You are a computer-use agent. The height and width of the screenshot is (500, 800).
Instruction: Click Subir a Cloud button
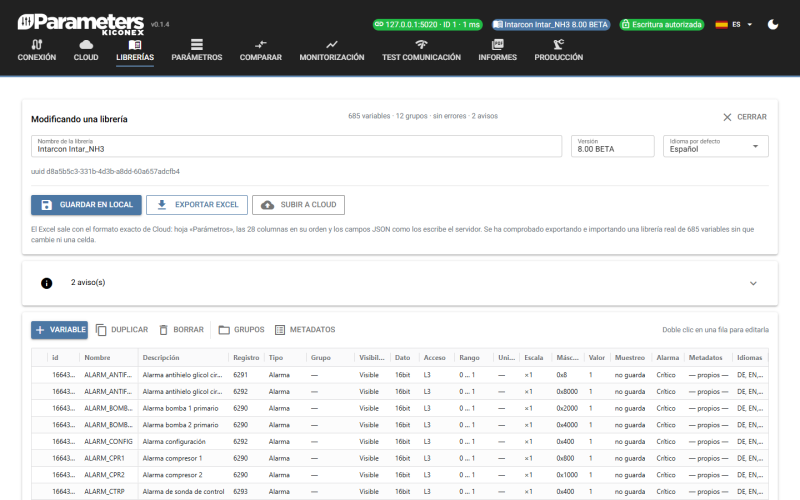pos(298,205)
